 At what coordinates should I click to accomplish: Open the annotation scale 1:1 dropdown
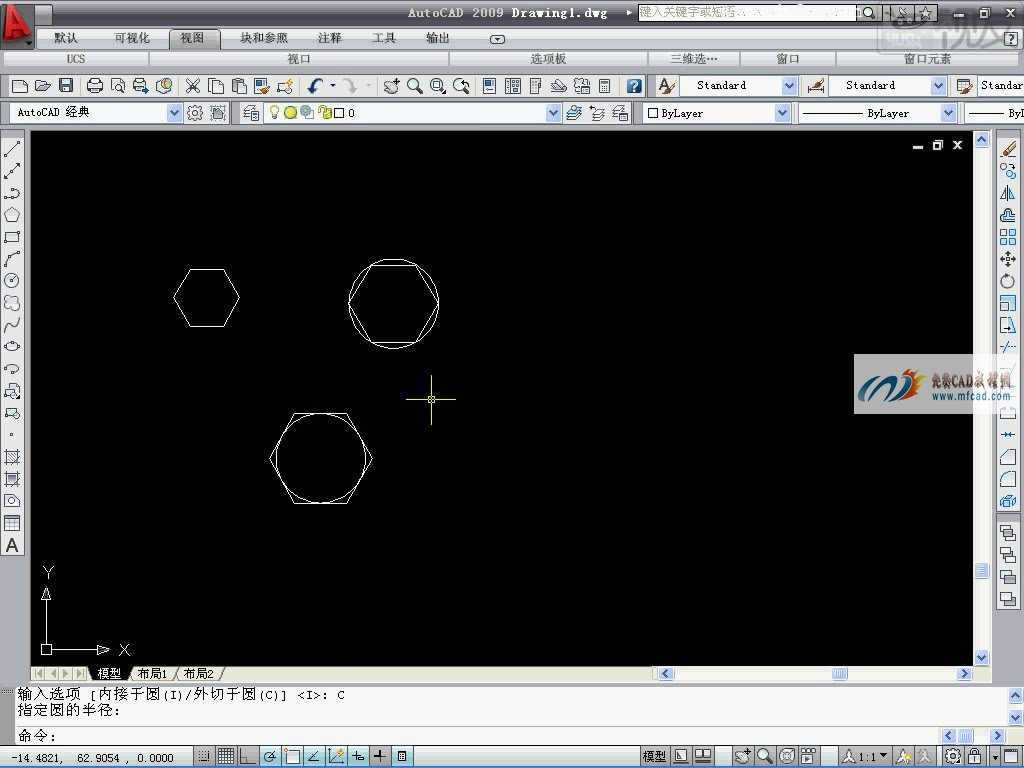point(867,756)
